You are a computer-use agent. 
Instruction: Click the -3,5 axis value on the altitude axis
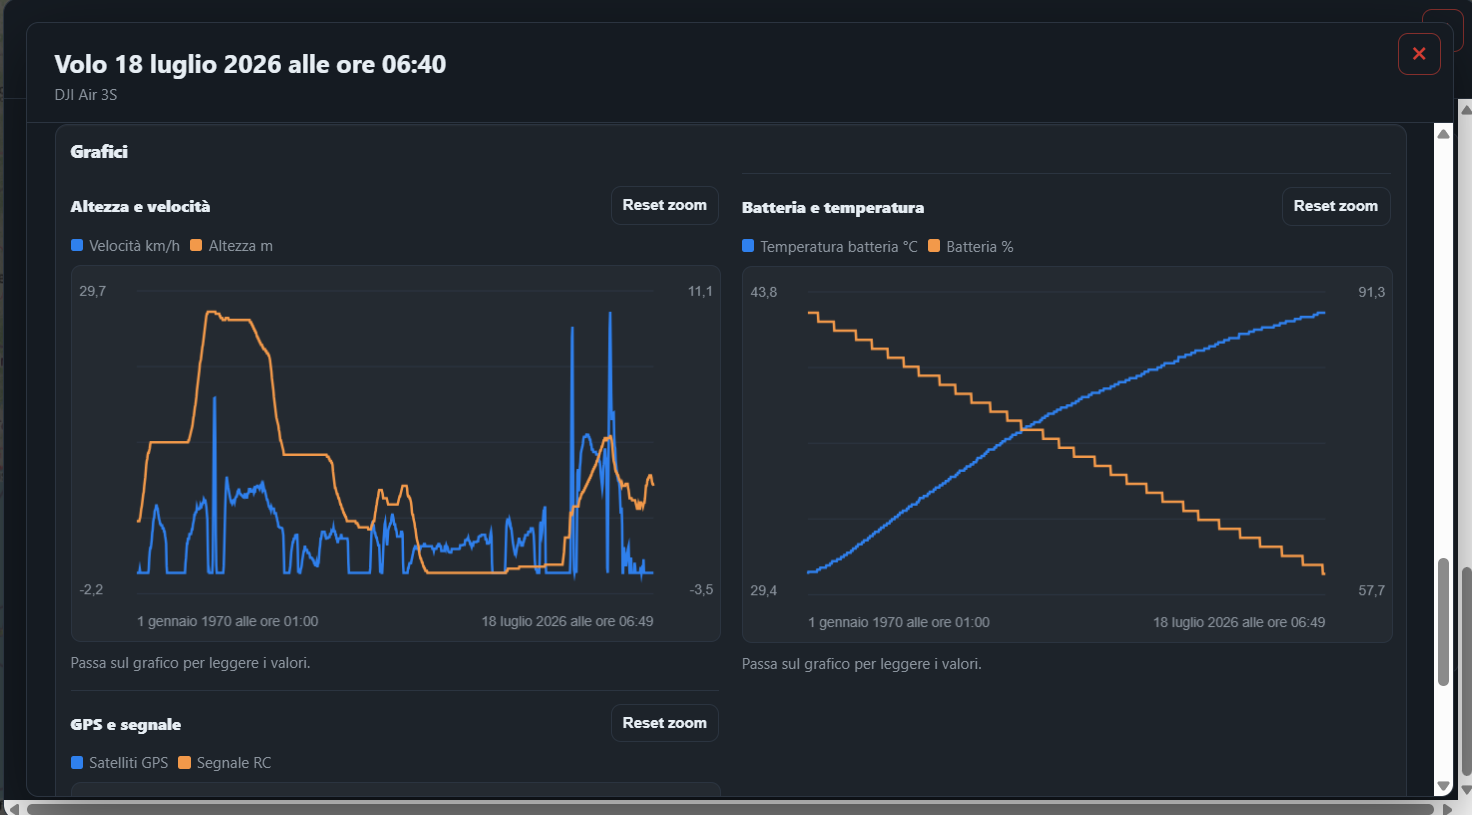(701, 589)
